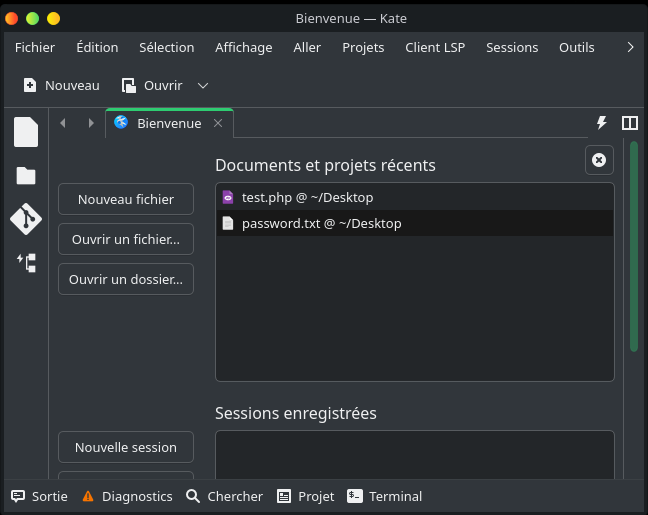Viewport: 648px width, 515px height.
Task: Open the Documents sidebar icon
Action: (26, 132)
